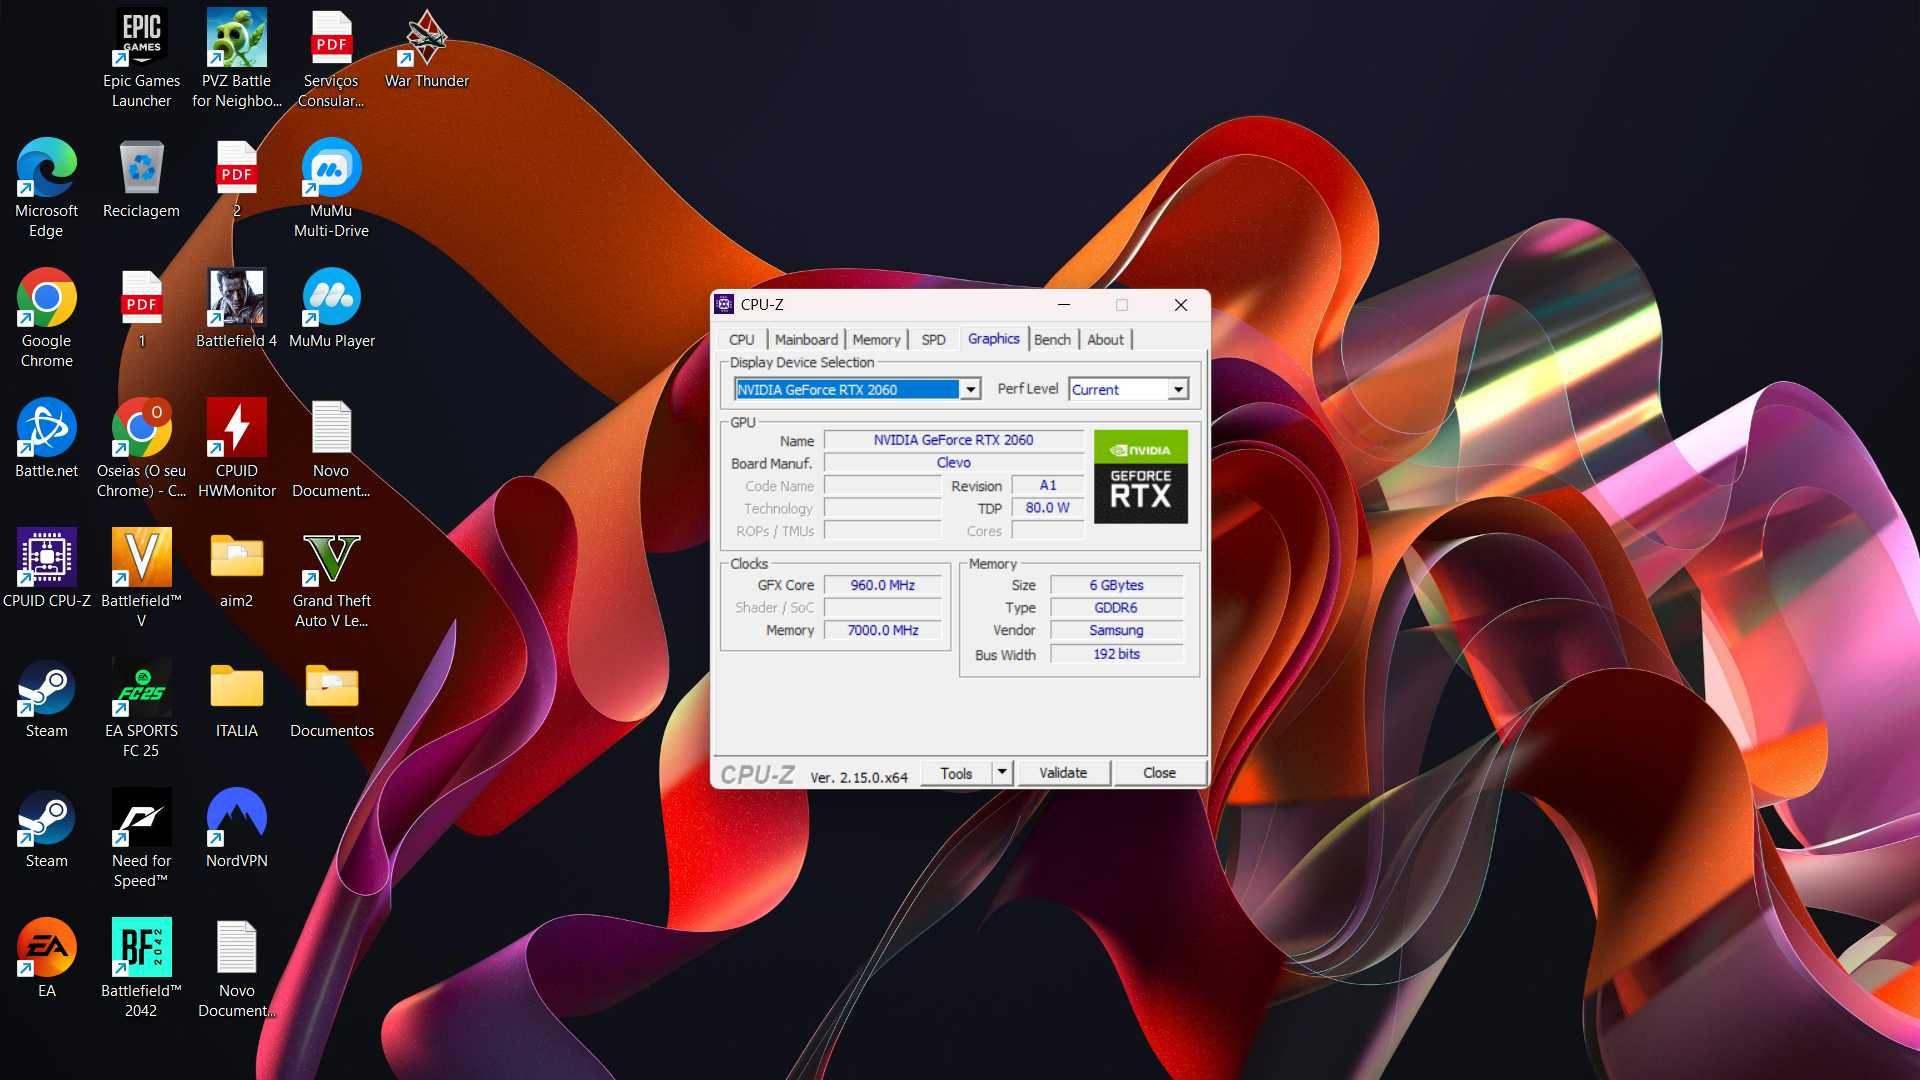Switch to the Mainboard tab
This screenshot has height=1080, width=1920.
(806, 340)
